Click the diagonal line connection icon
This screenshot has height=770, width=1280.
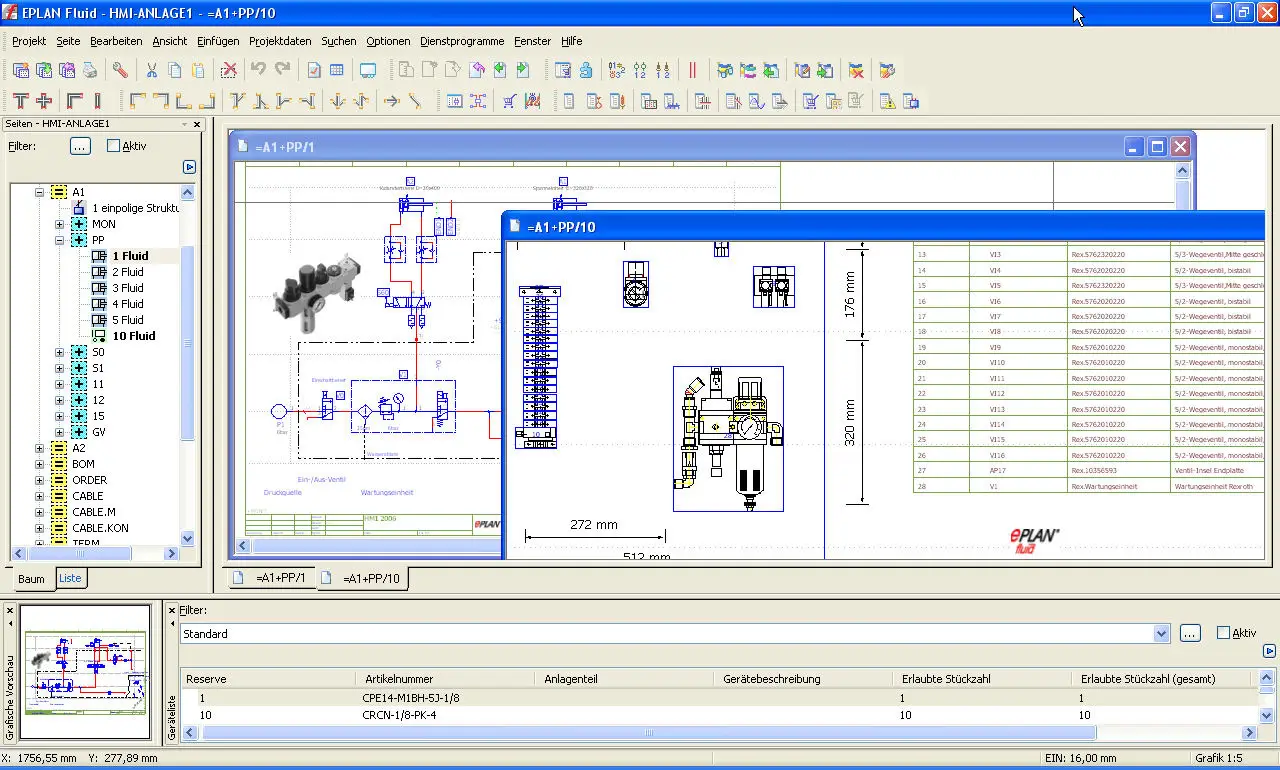point(415,101)
